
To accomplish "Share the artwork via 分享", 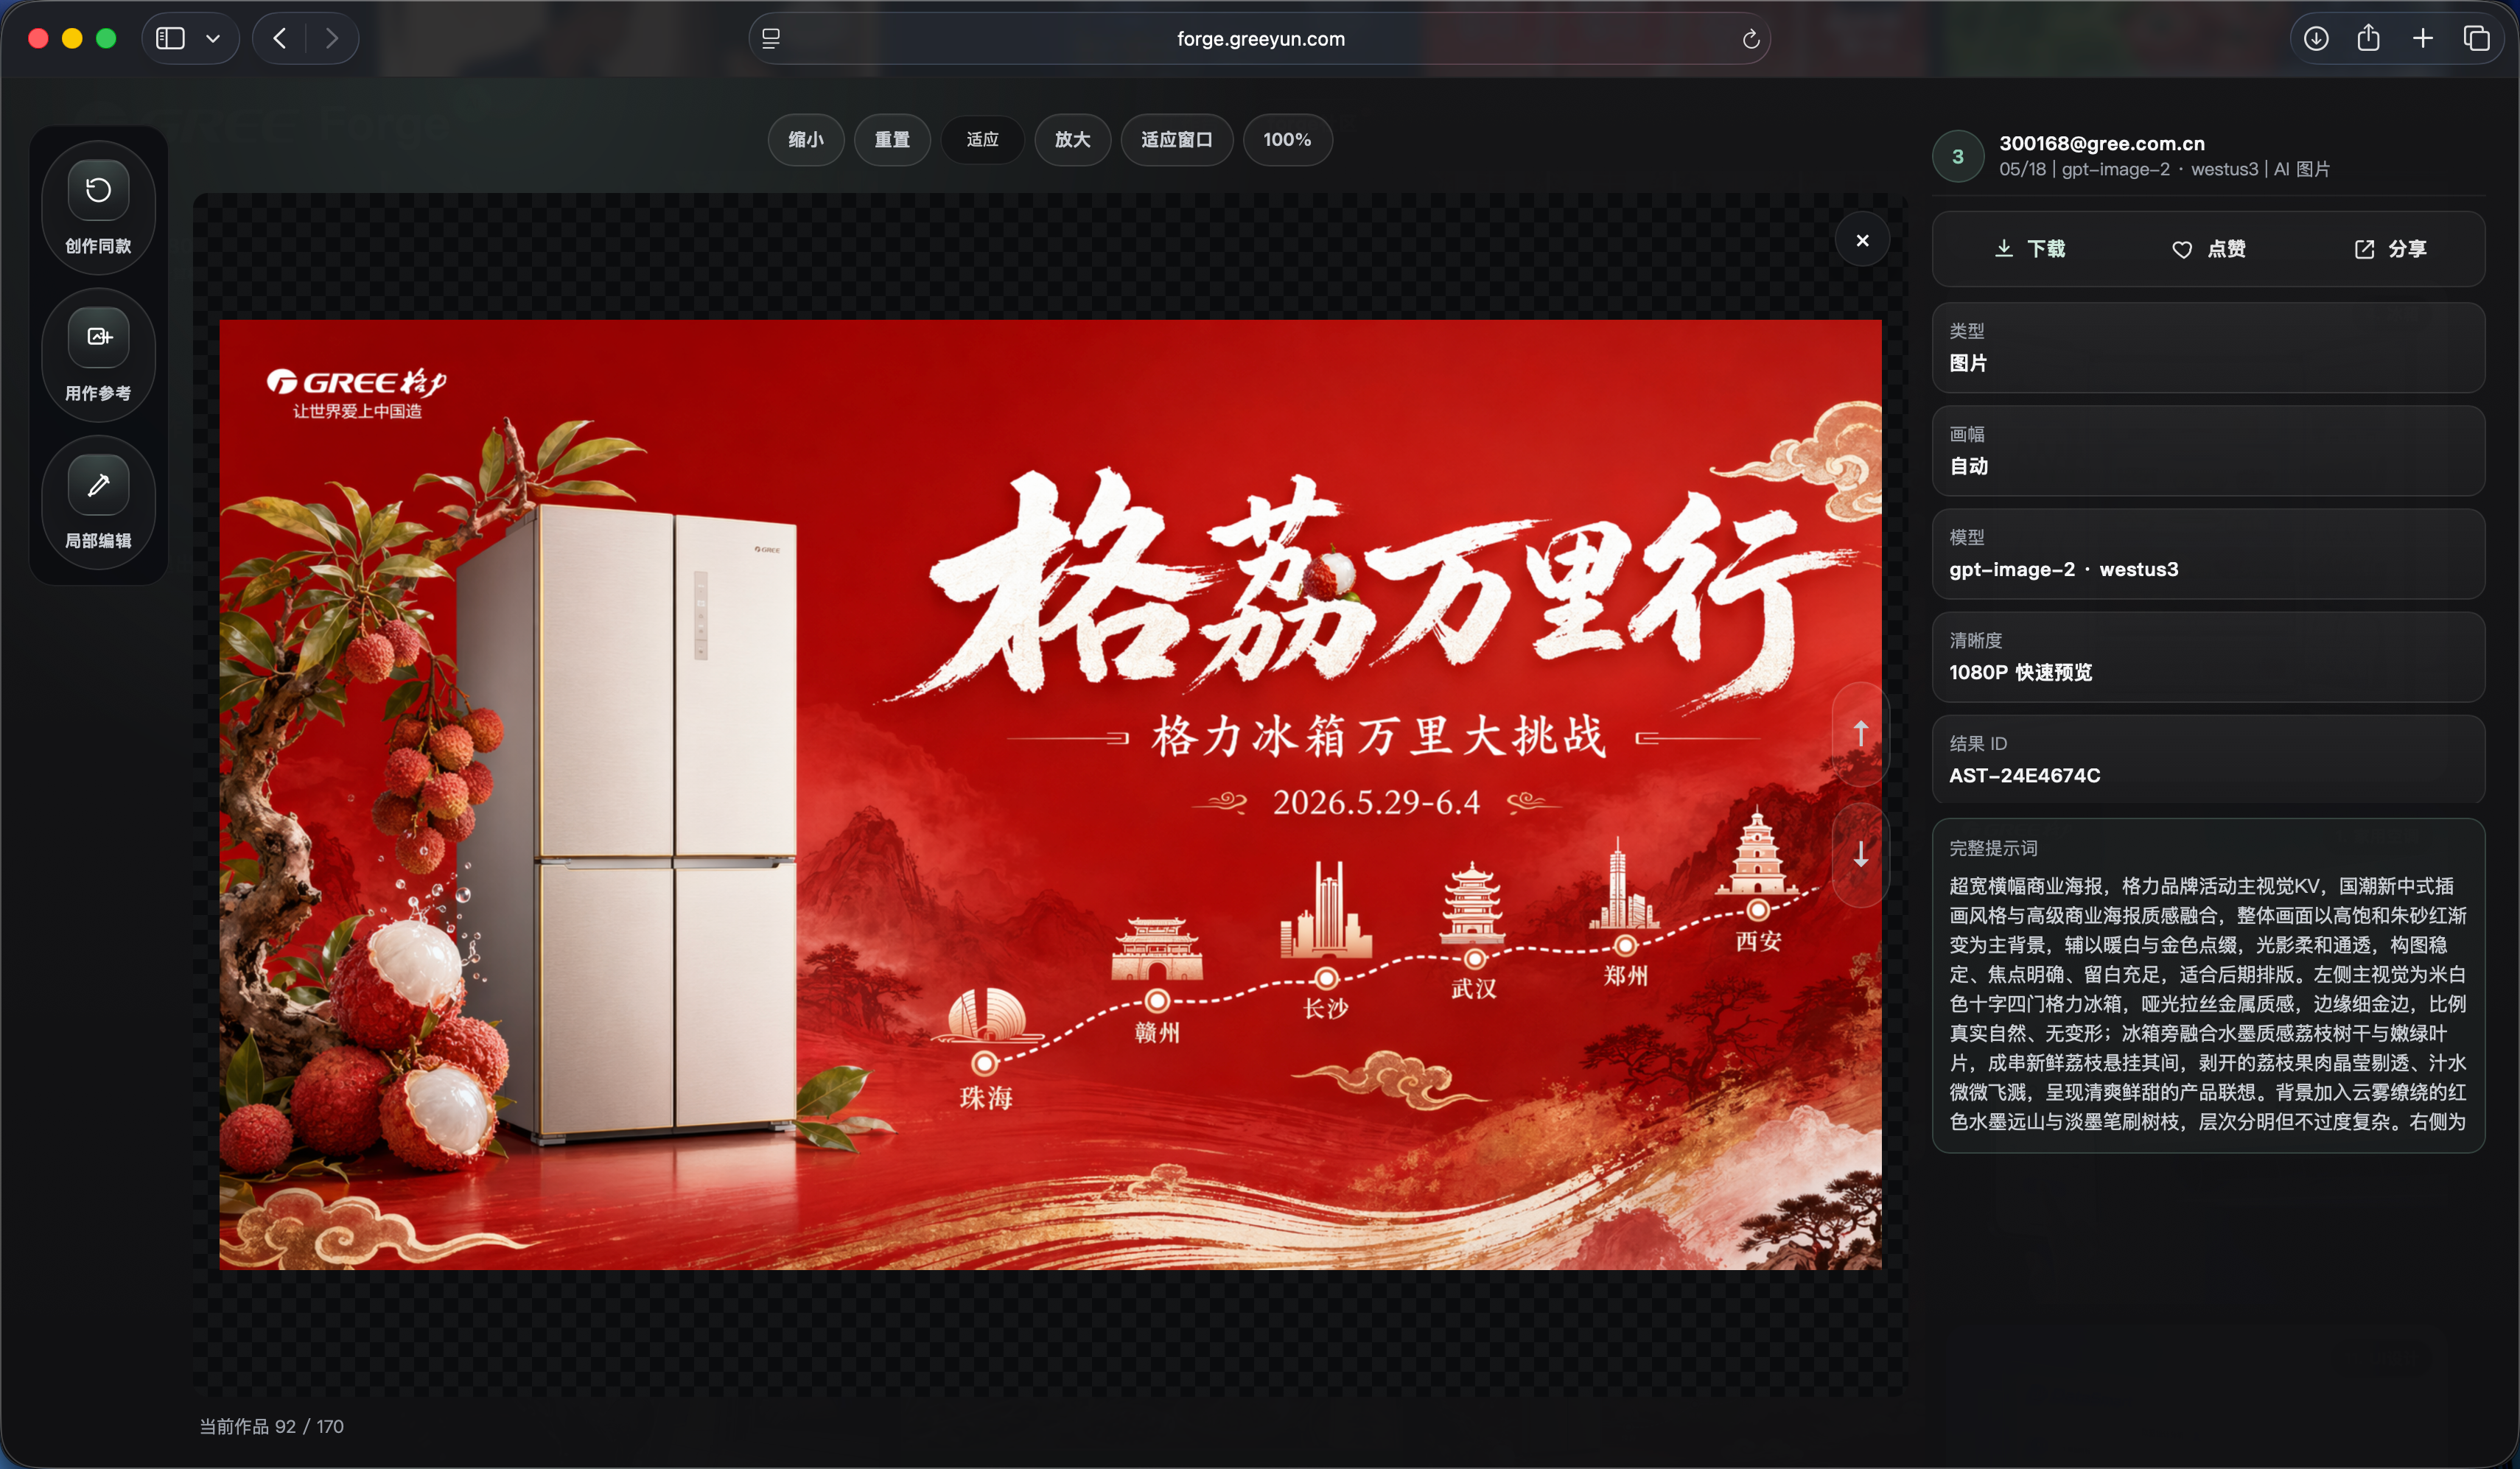I will click(2390, 249).
